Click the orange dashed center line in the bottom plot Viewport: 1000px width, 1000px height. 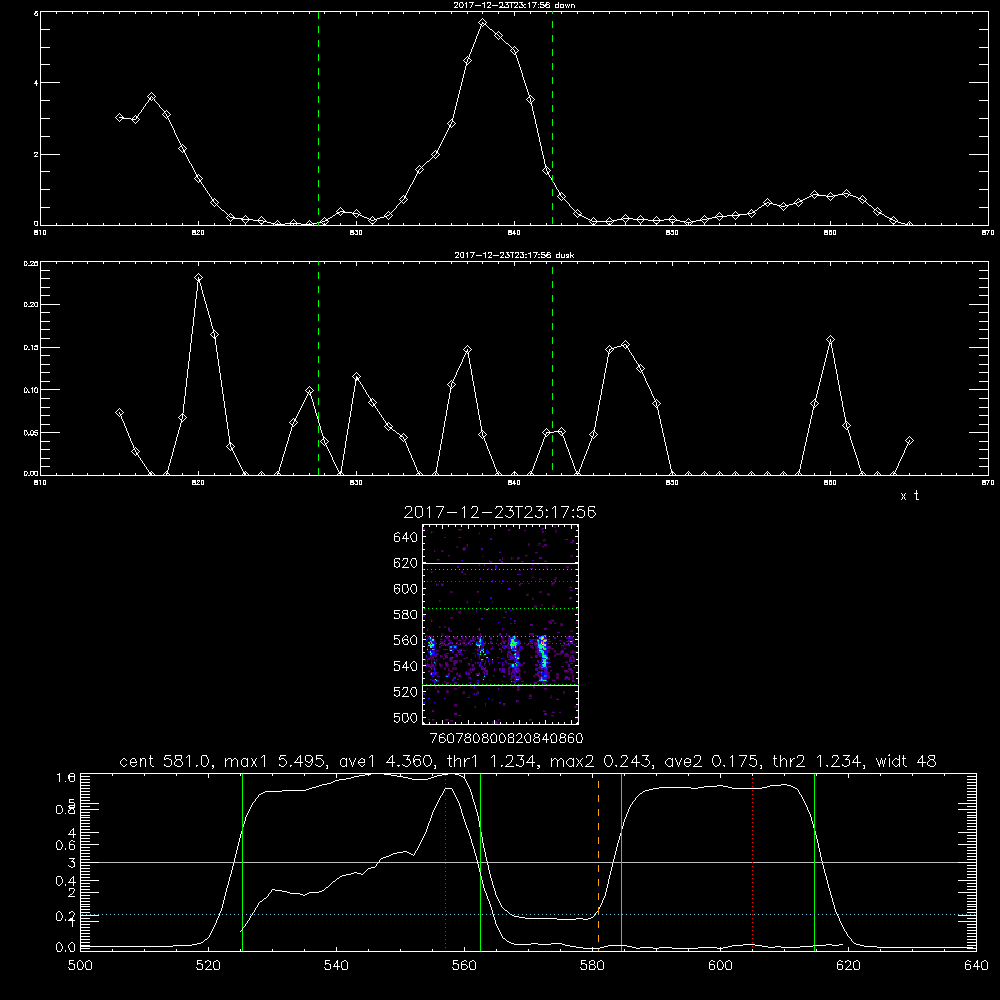pyautogui.click(x=598, y=861)
